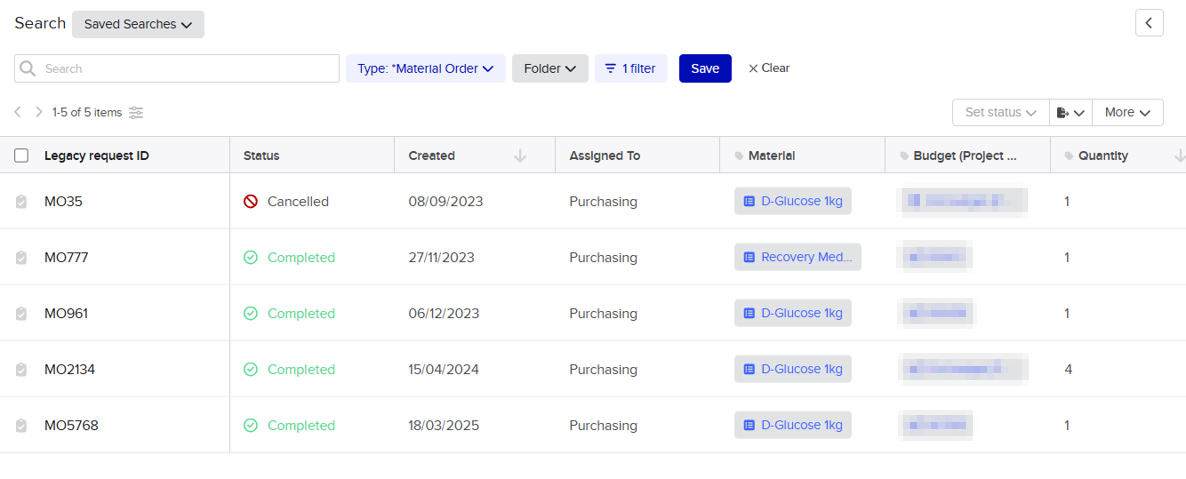The width and height of the screenshot is (1186, 479).
Task: Open the Set status menu
Action: point(1000,113)
